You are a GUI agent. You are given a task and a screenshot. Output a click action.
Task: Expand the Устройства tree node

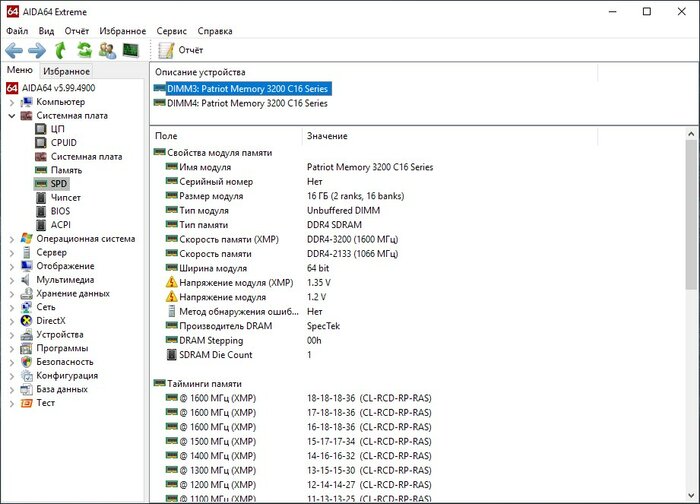(x=12, y=335)
